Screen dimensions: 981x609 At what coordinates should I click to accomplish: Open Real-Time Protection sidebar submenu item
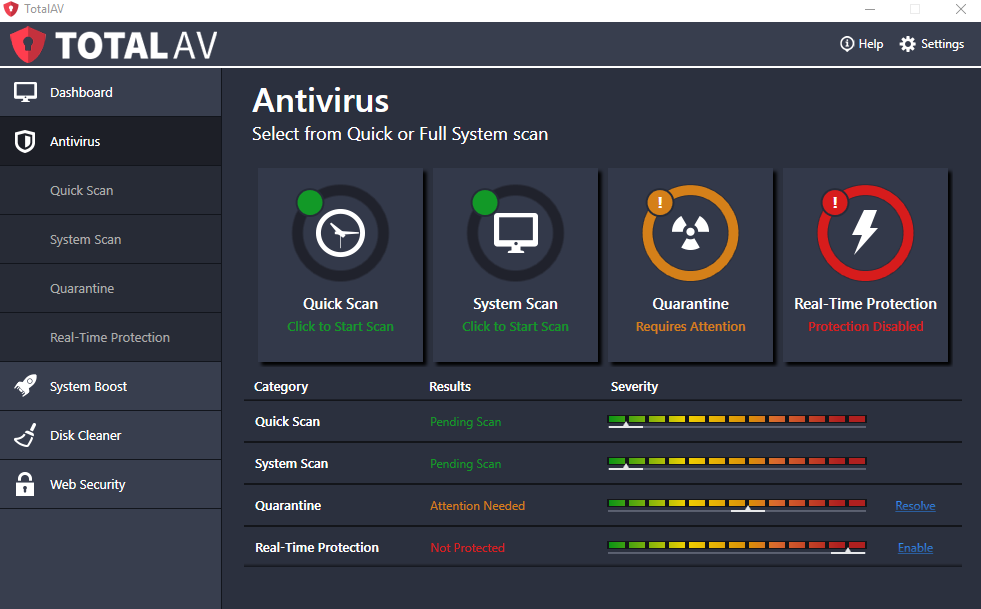click(x=111, y=337)
